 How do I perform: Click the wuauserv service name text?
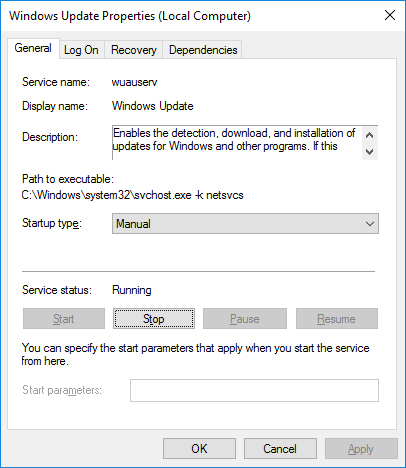(134, 82)
